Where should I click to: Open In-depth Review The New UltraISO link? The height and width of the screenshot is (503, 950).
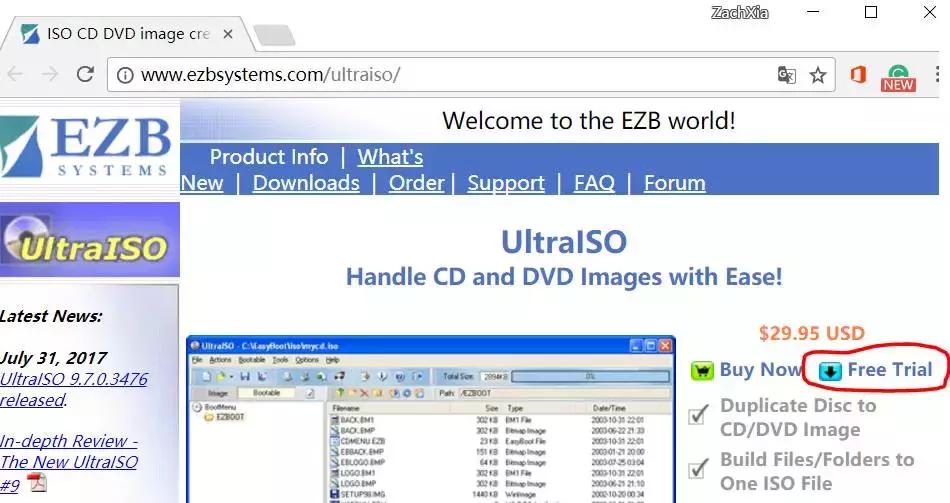(68, 462)
